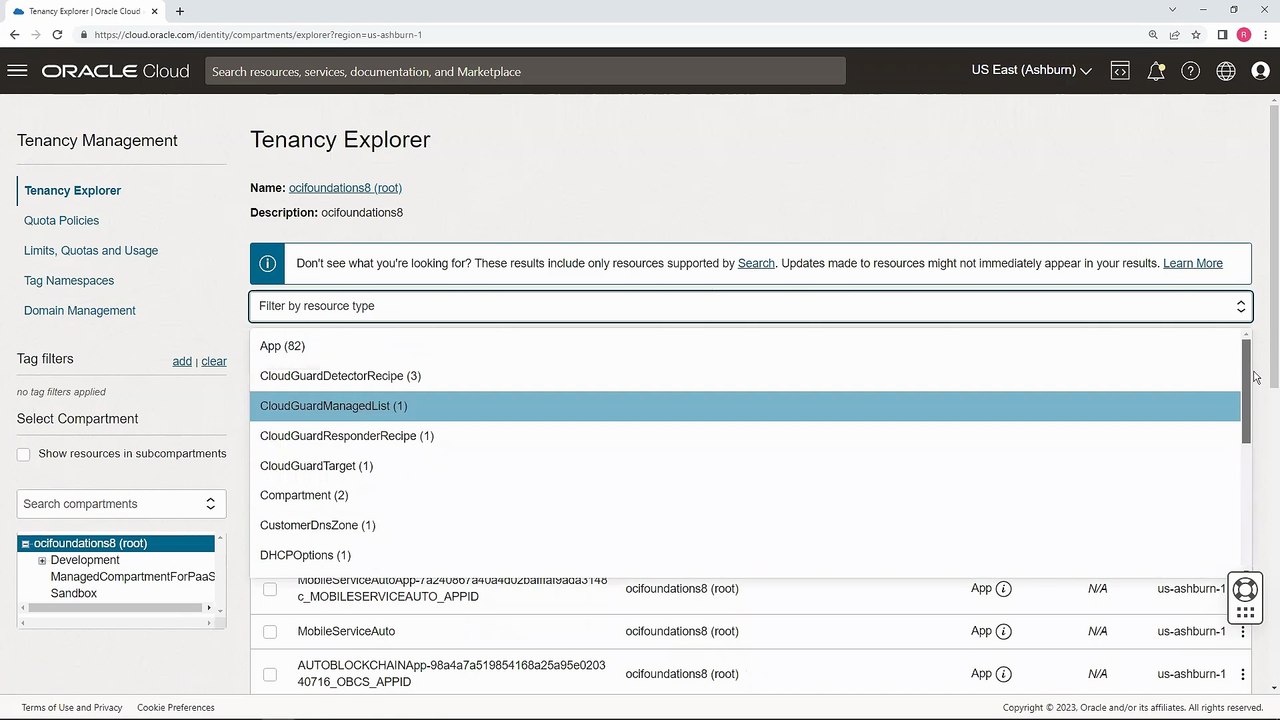Click clear under Tag filters
Screen dimensions: 1280x720
(x=214, y=361)
